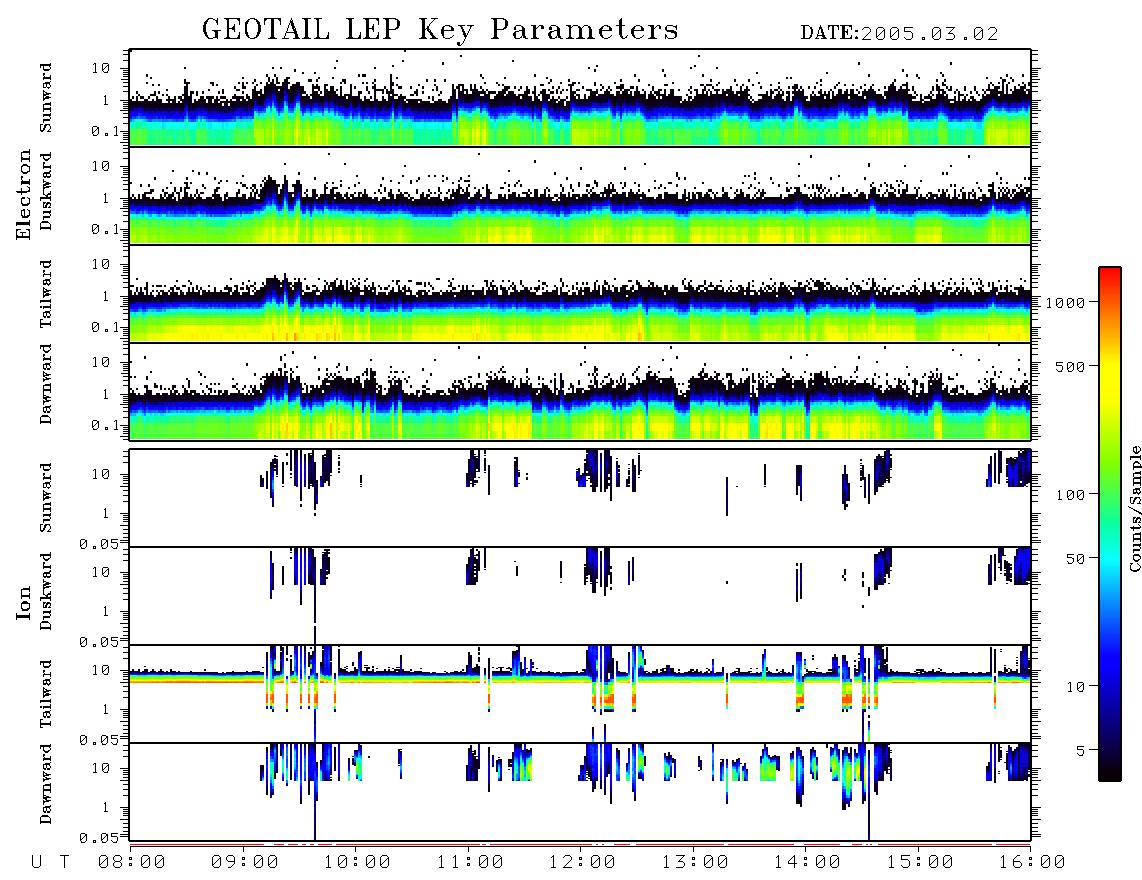Click the Electron Dawnward spectrogram panel
The image size is (1142, 880).
coord(580,392)
